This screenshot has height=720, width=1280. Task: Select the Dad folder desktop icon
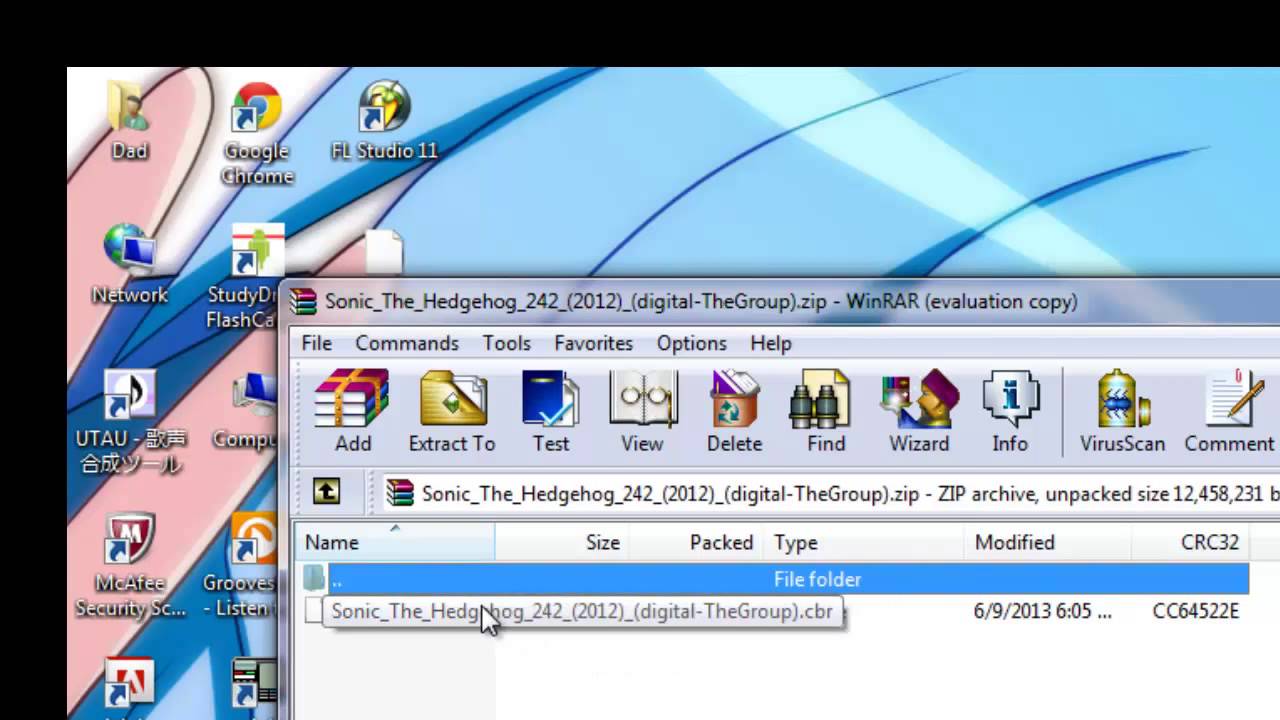tap(129, 121)
